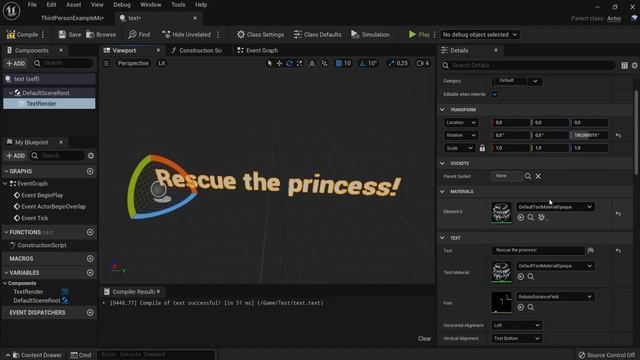Open Element 0 material dropdown
Screen dimensions: 640x360
[555, 207]
